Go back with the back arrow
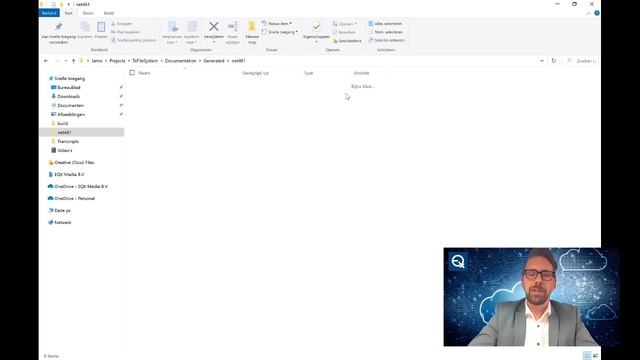The image size is (640, 360). pos(46,61)
